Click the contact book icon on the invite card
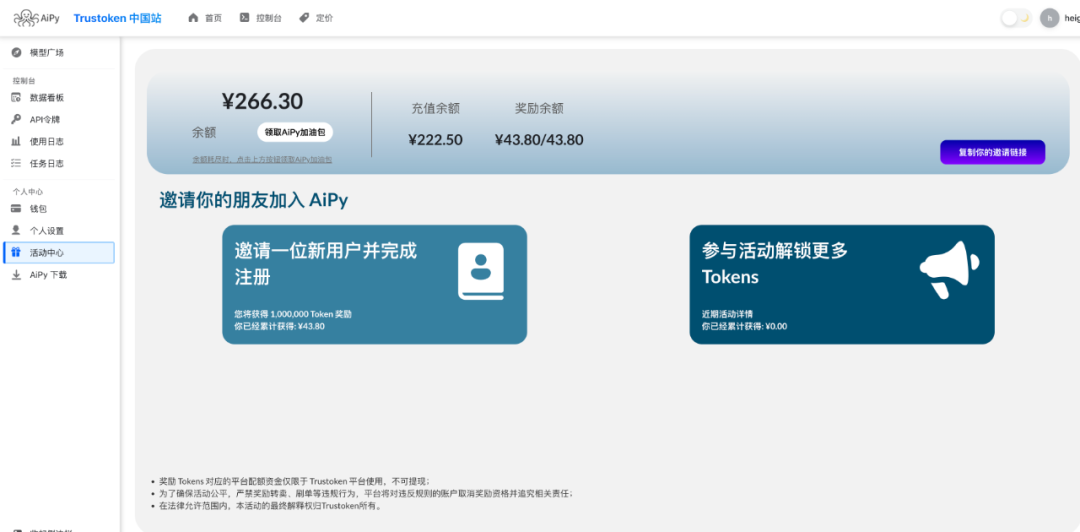1080x532 pixels. click(x=481, y=272)
